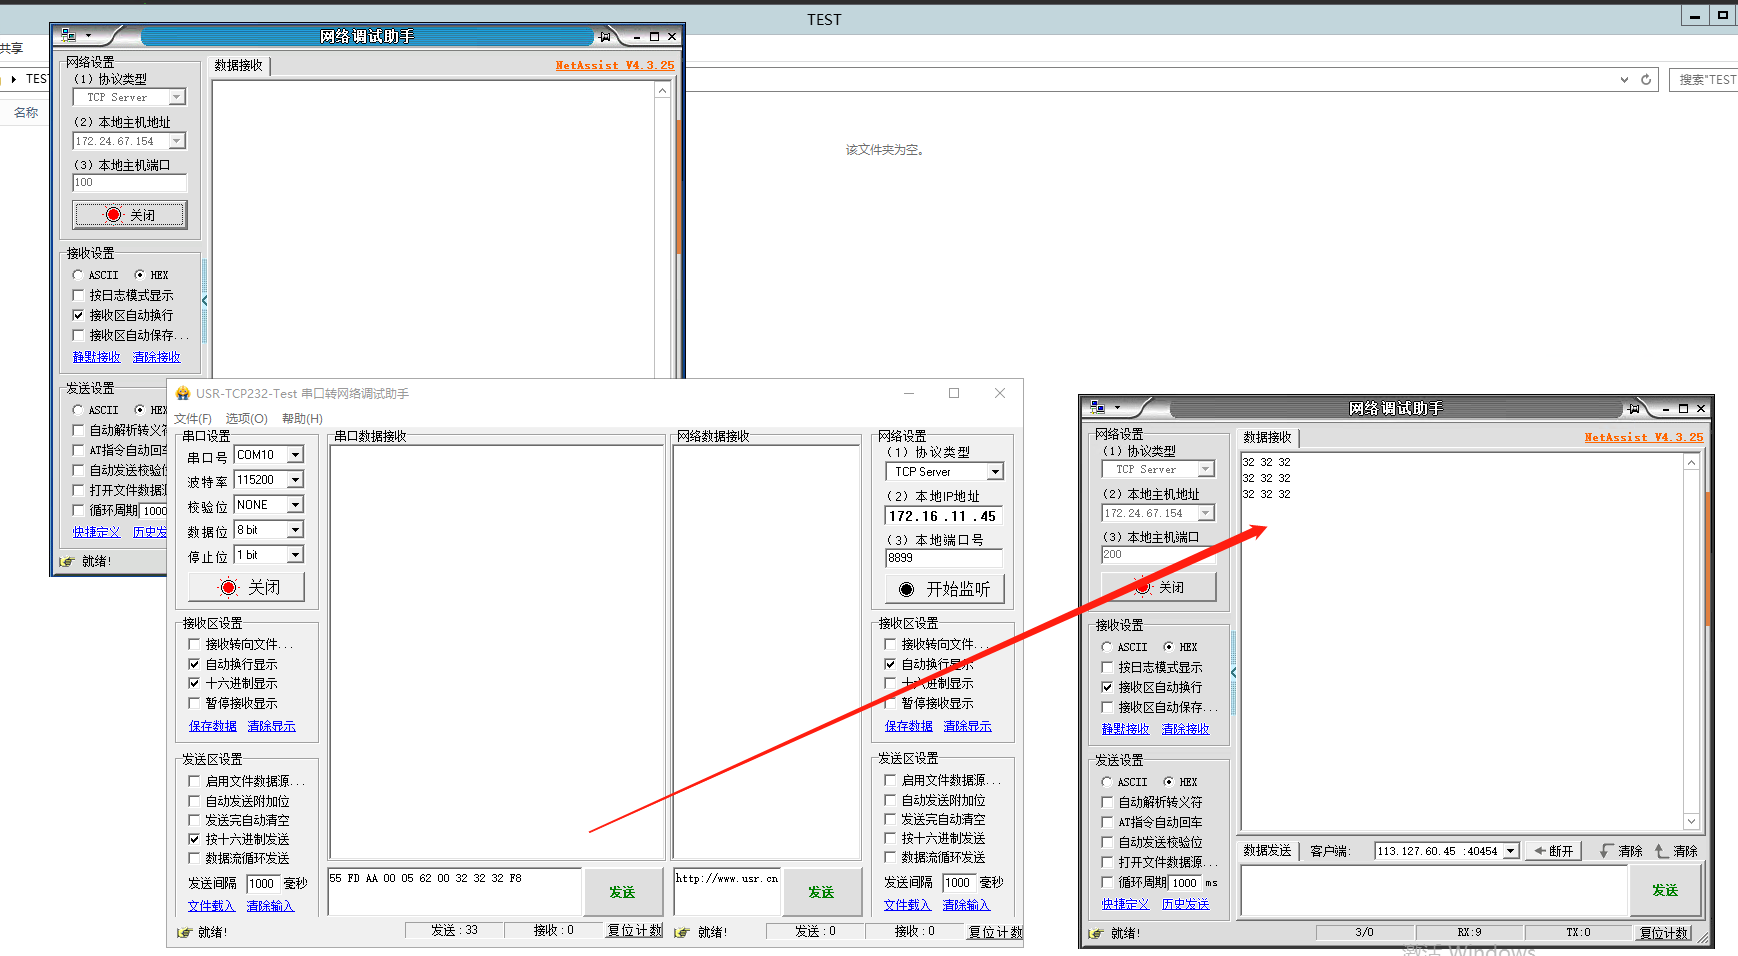Click the 开始监听 button
The height and width of the screenshot is (956, 1738).
(944, 589)
